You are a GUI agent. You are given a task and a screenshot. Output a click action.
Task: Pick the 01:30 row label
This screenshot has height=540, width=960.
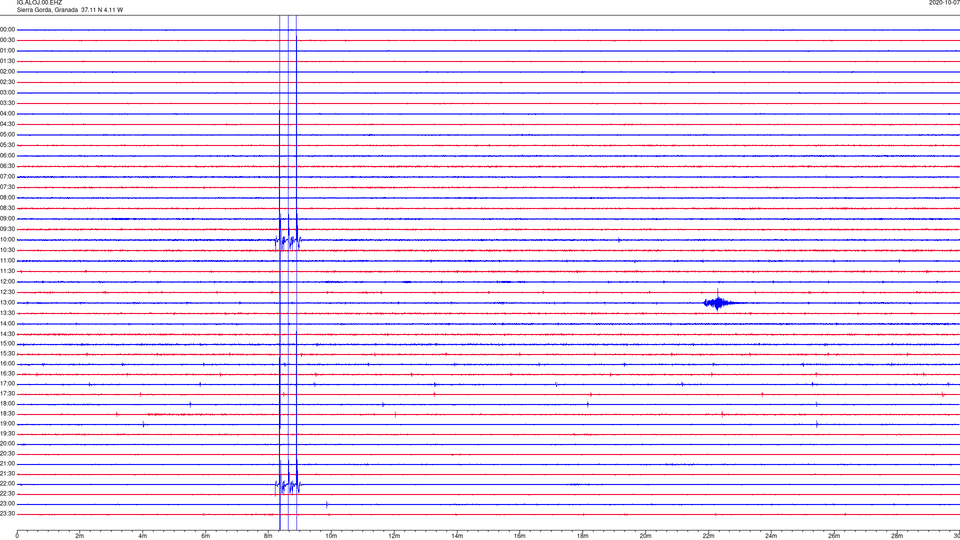pos(8,61)
